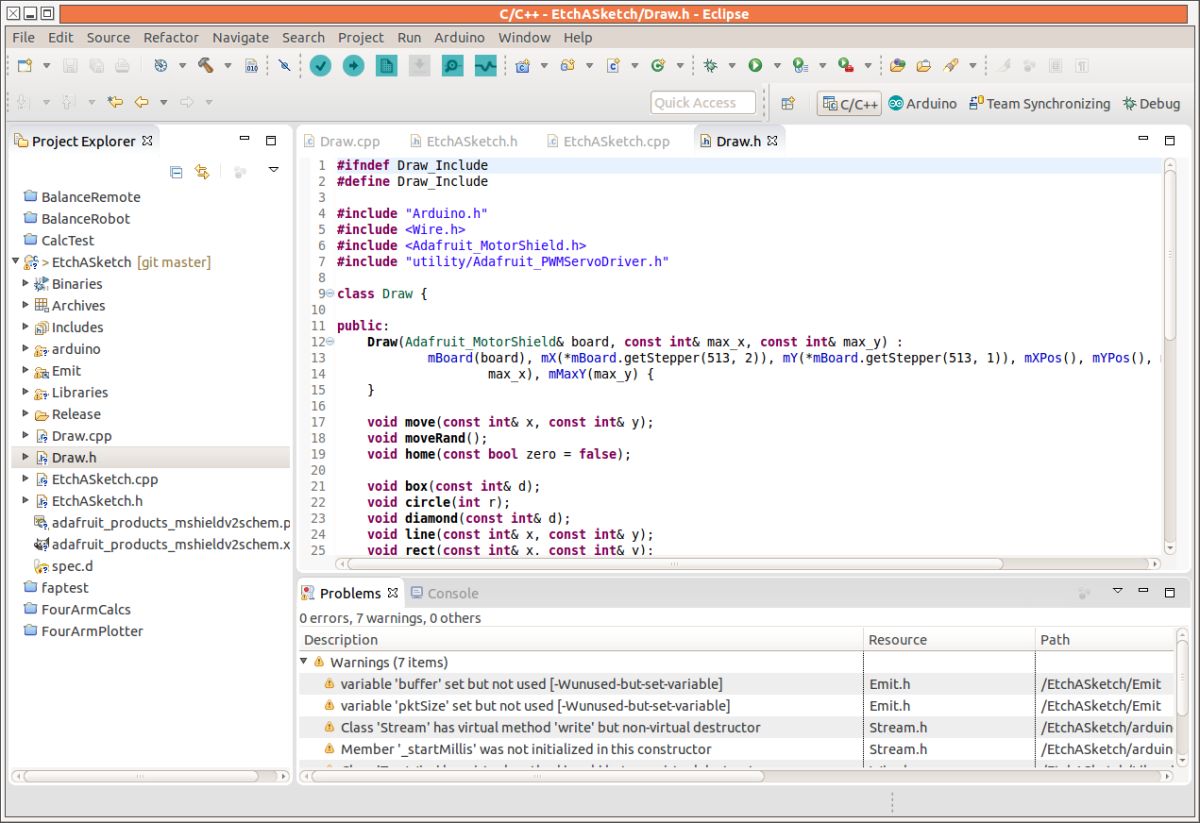Viewport: 1200px width, 823px height.
Task: Open Project Explorer view menu dropdown
Action: pos(273,171)
